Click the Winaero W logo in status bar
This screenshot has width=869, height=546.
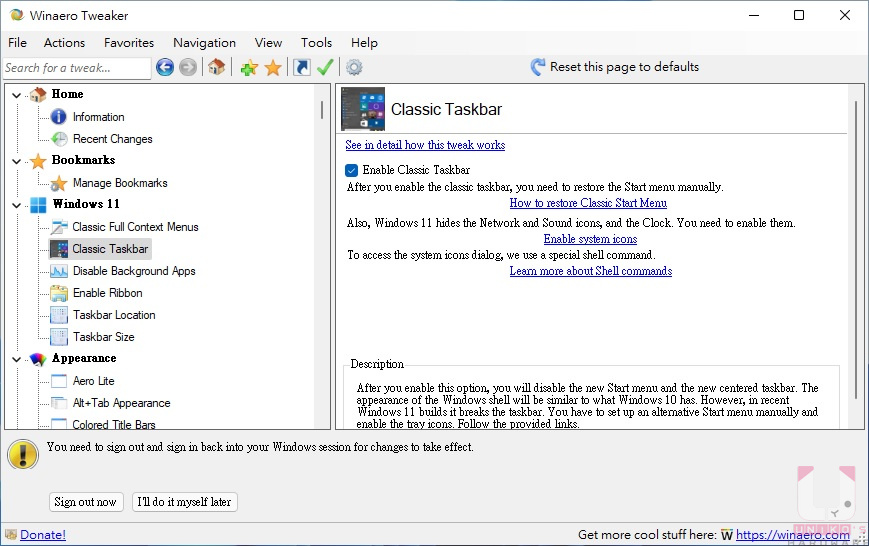tap(727, 535)
